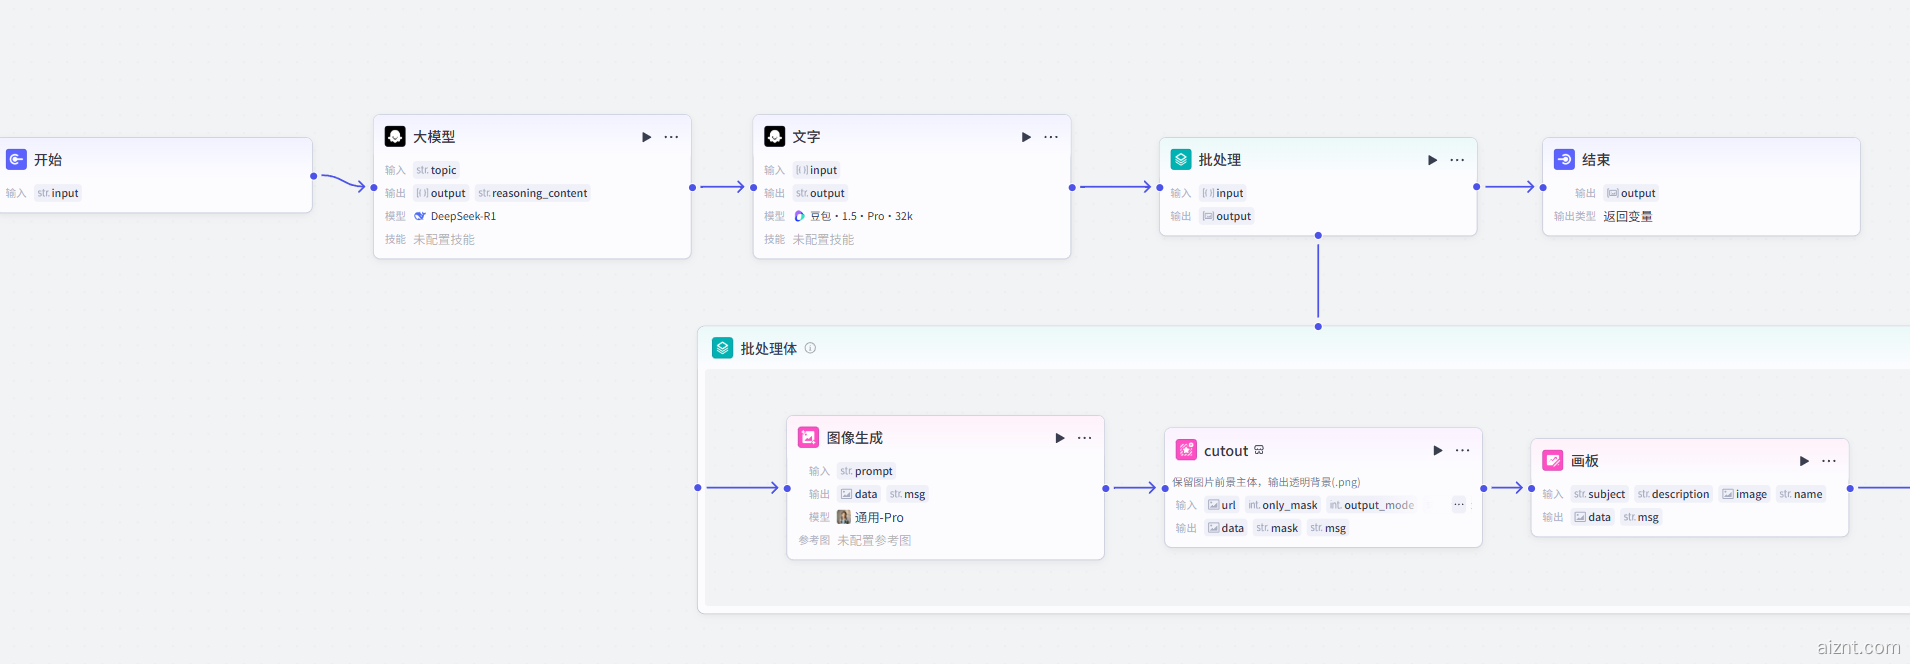Viewport: 1910px width, 664px height.
Task: Click the str.topic input tag
Action: (436, 170)
